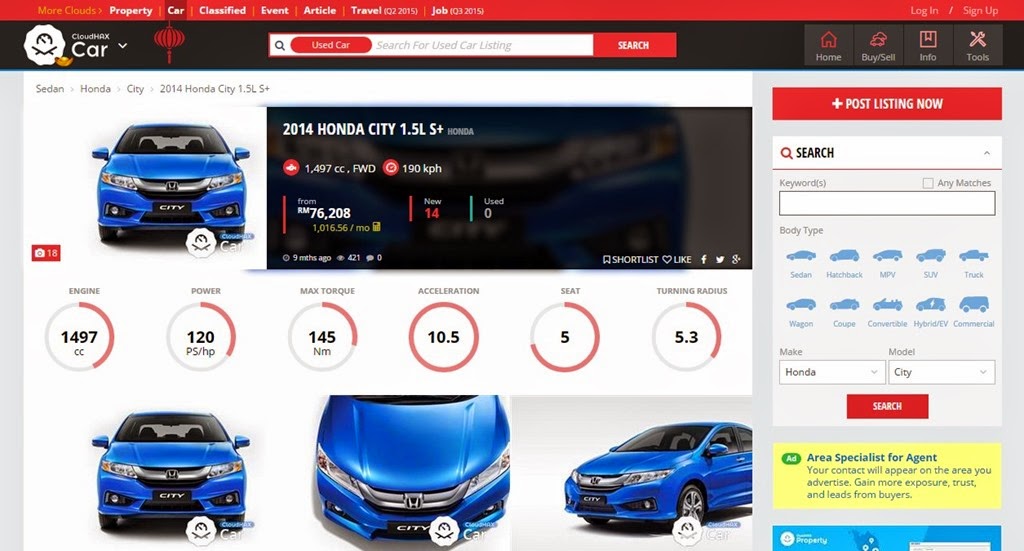This screenshot has height=551, width=1024.
Task: Enable the Any Matches checkbox
Action: [x=927, y=183]
